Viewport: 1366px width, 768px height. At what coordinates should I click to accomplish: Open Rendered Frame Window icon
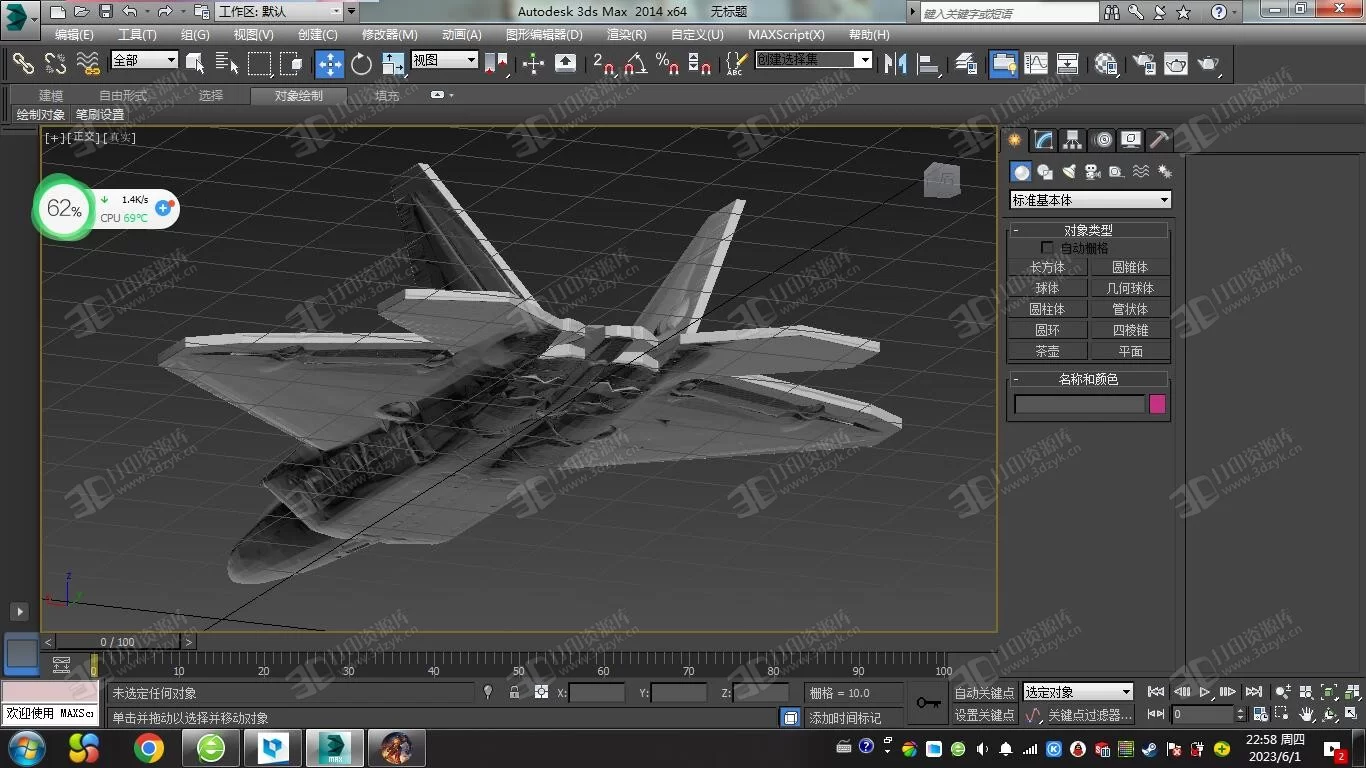click(x=1175, y=63)
